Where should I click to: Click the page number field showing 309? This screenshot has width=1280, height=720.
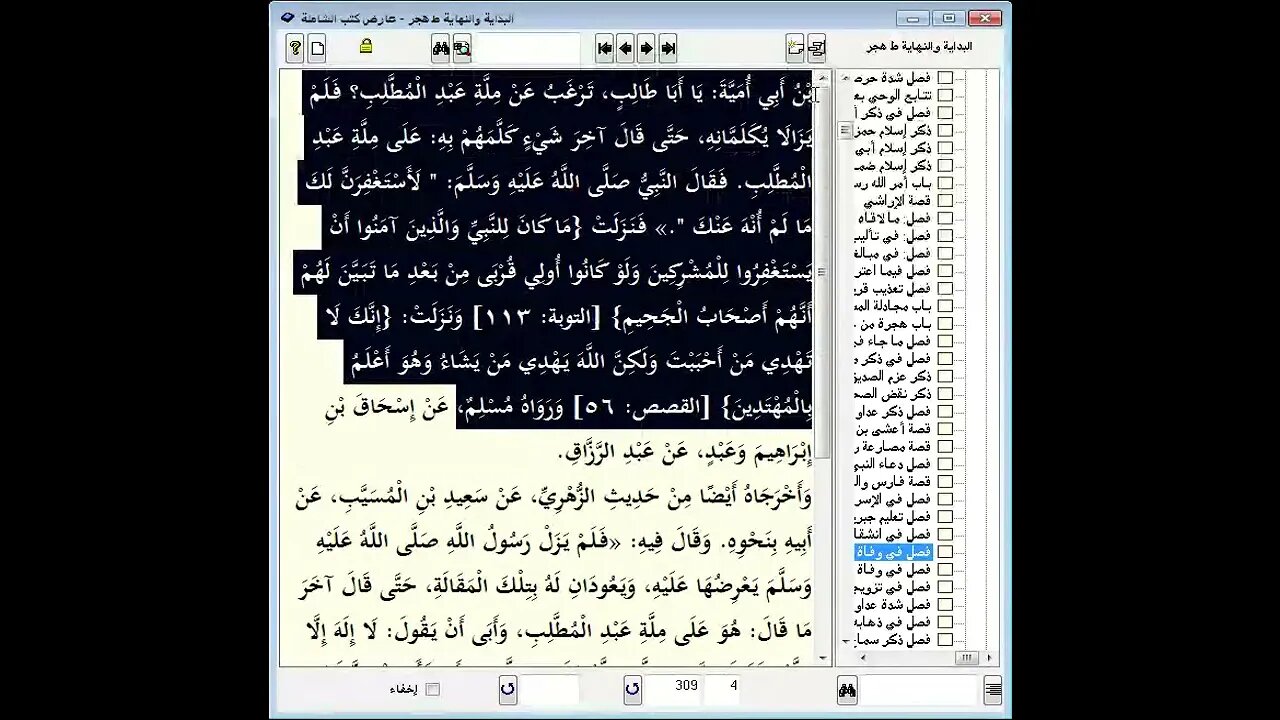click(x=672, y=688)
